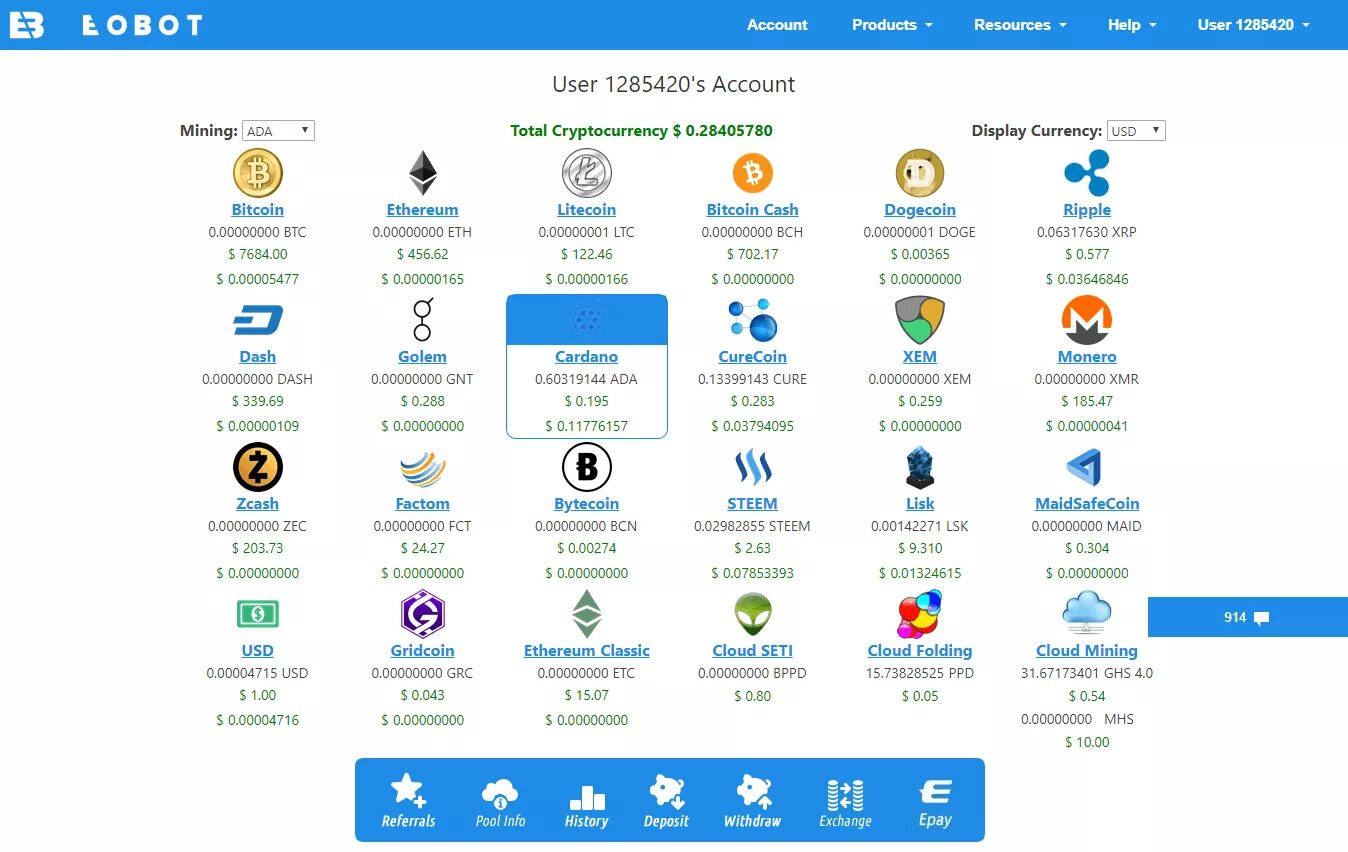Click the Dogecoin icon
The width and height of the screenshot is (1348, 852).
pos(920,173)
